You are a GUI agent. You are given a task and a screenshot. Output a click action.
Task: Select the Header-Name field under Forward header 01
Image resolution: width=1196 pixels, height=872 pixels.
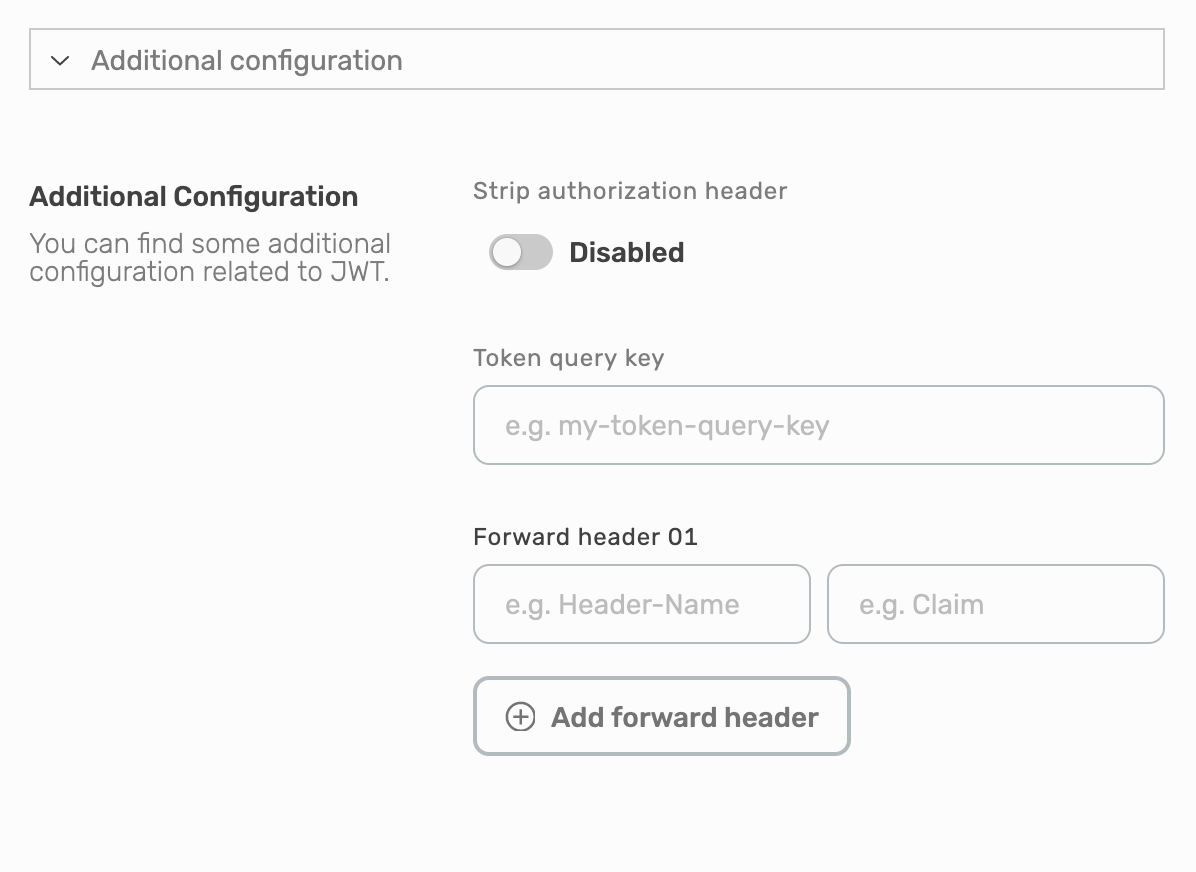pyautogui.click(x=641, y=604)
